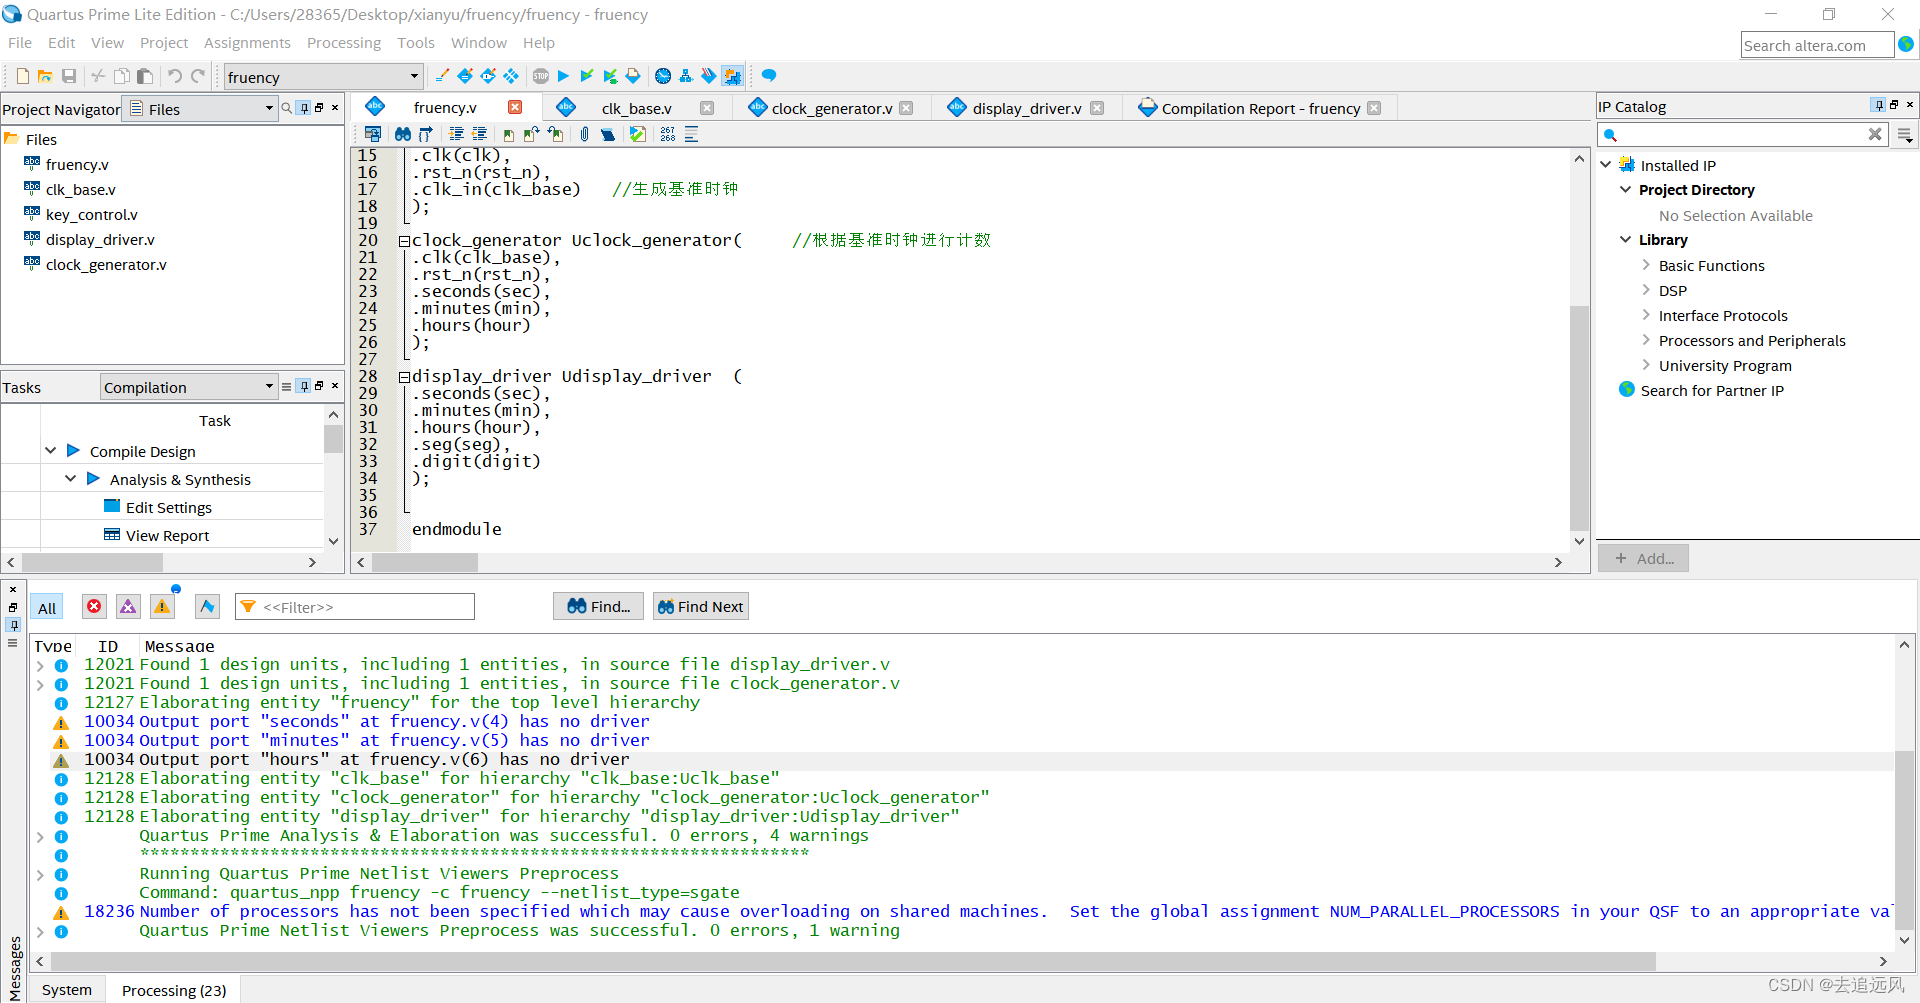The image size is (1920, 1003).
Task: Open the Tasks Compilation dropdown
Action: point(188,387)
